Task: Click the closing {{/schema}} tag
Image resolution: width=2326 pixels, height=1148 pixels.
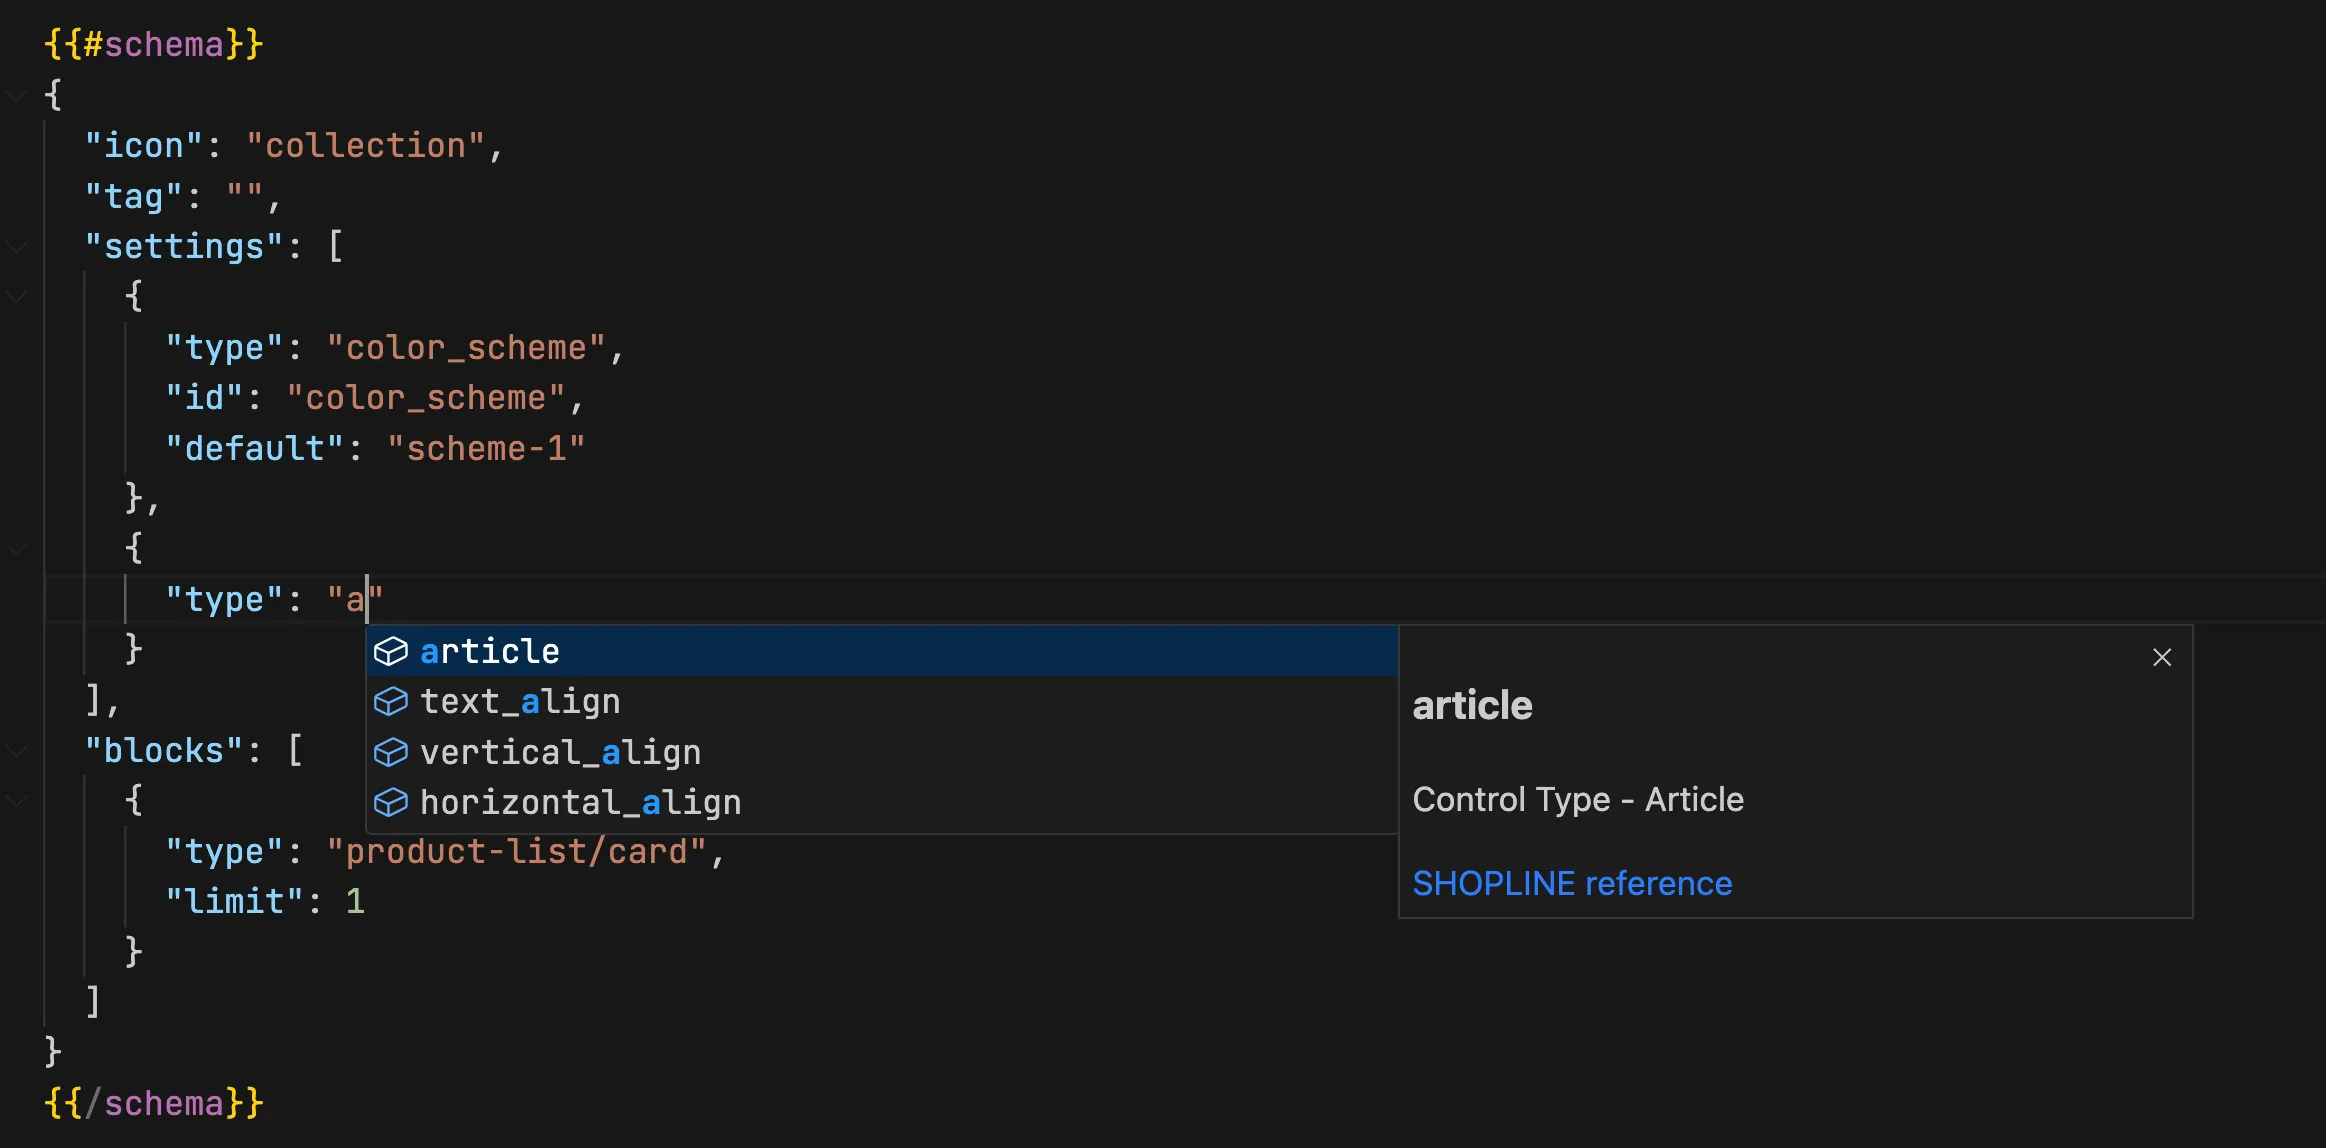Action: tap(154, 1104)
